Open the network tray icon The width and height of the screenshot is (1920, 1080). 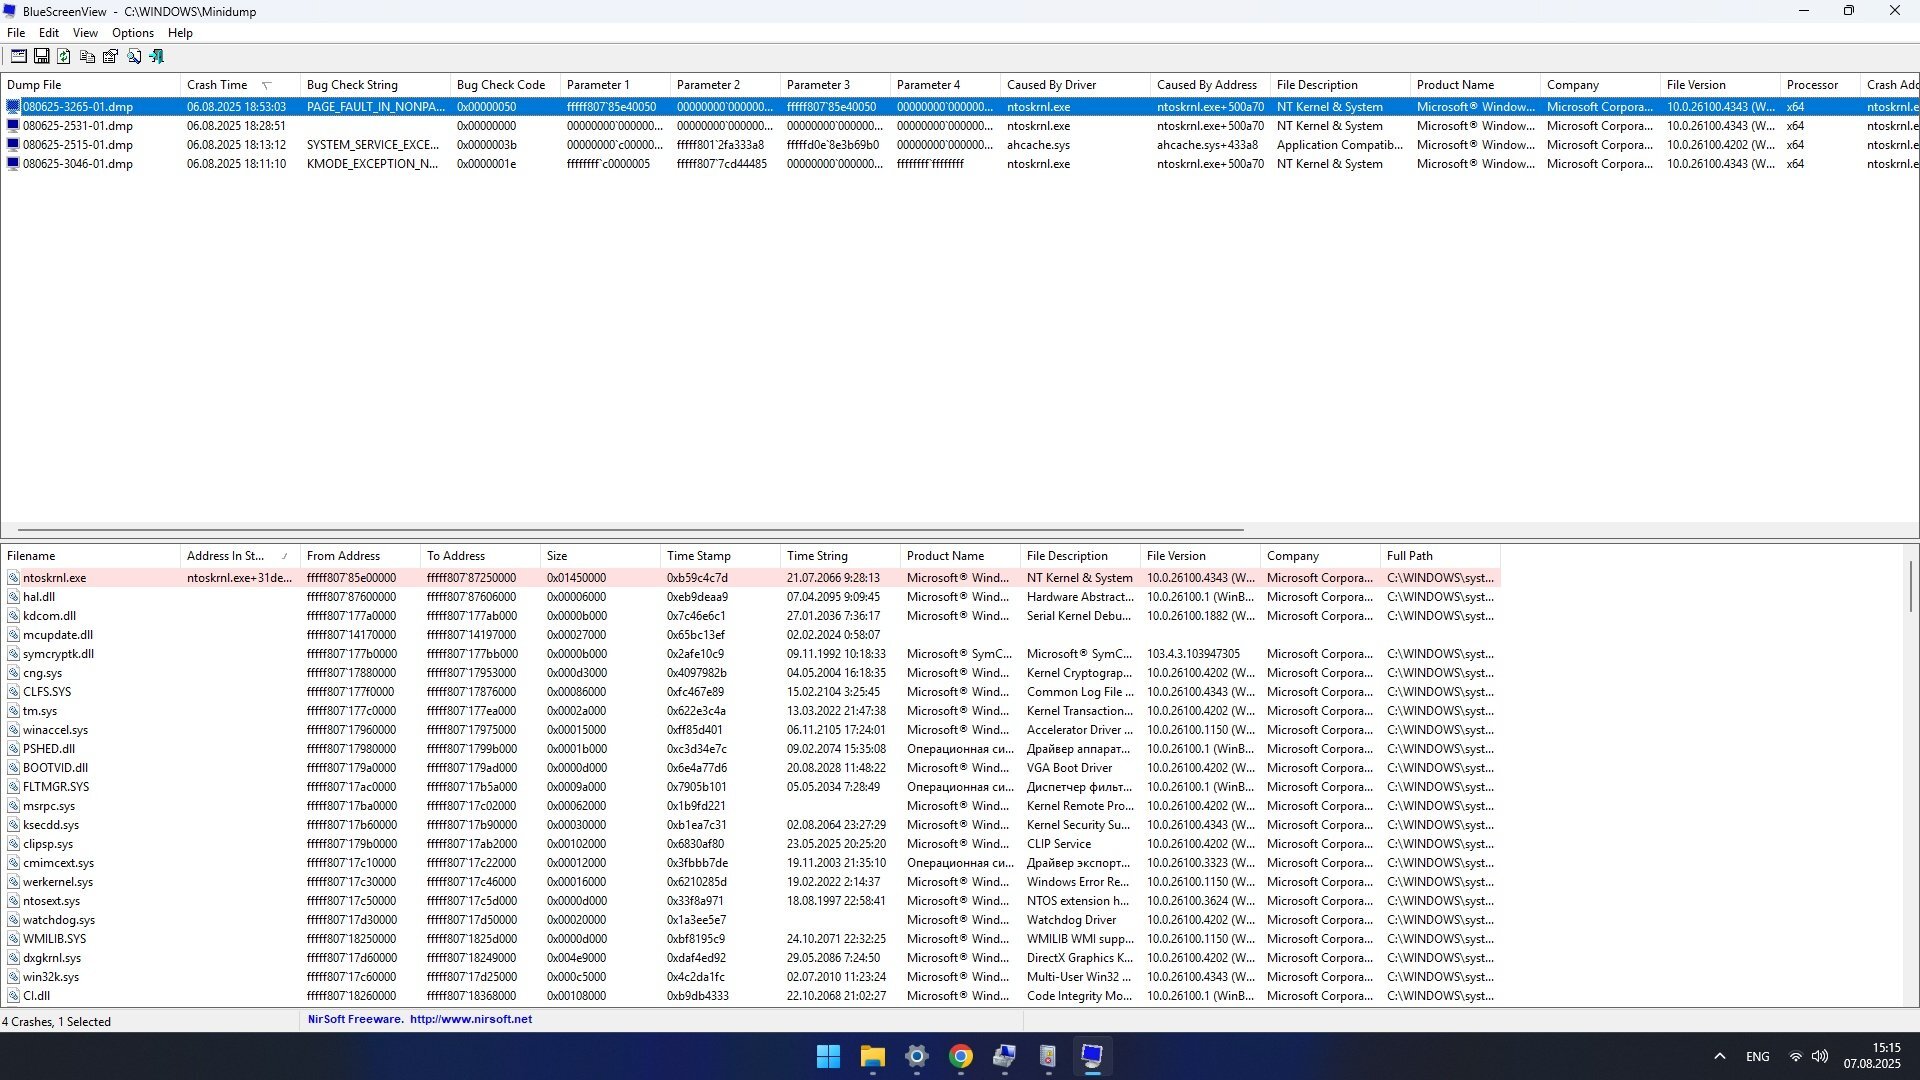pyautogui.click(x=1795, y=1056)
